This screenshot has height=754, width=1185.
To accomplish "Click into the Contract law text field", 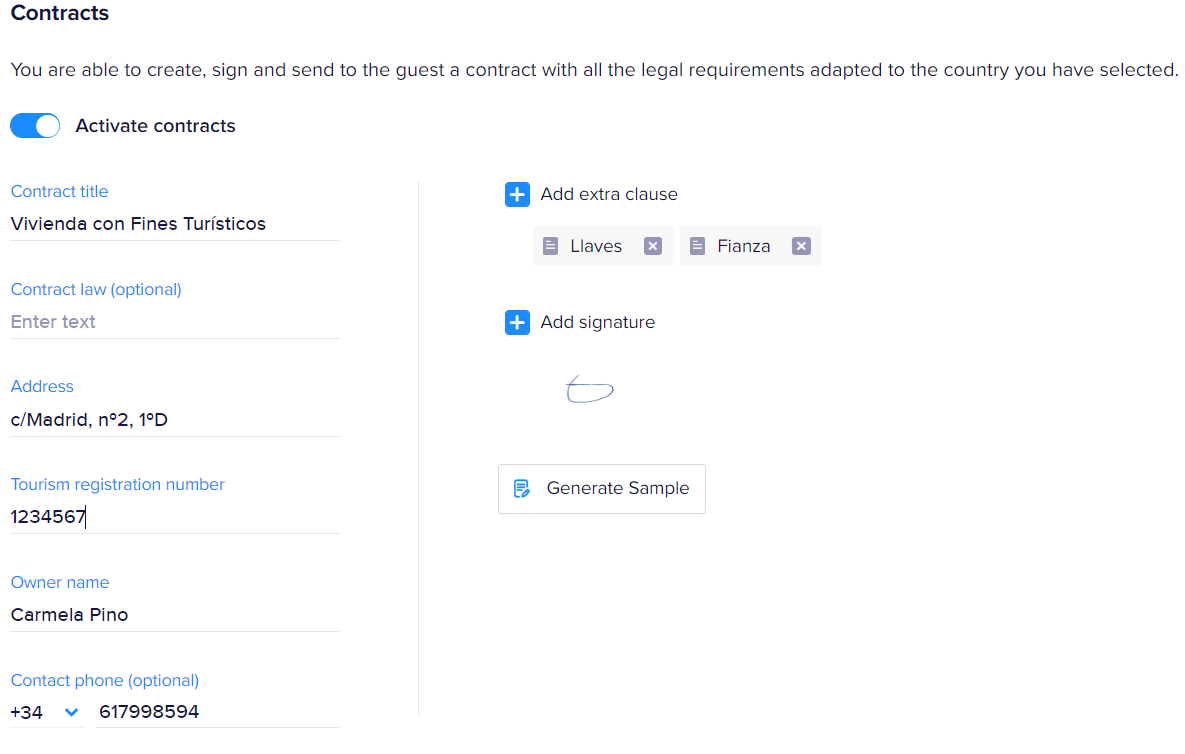I will pyautogui.click(x=174, y=322).
